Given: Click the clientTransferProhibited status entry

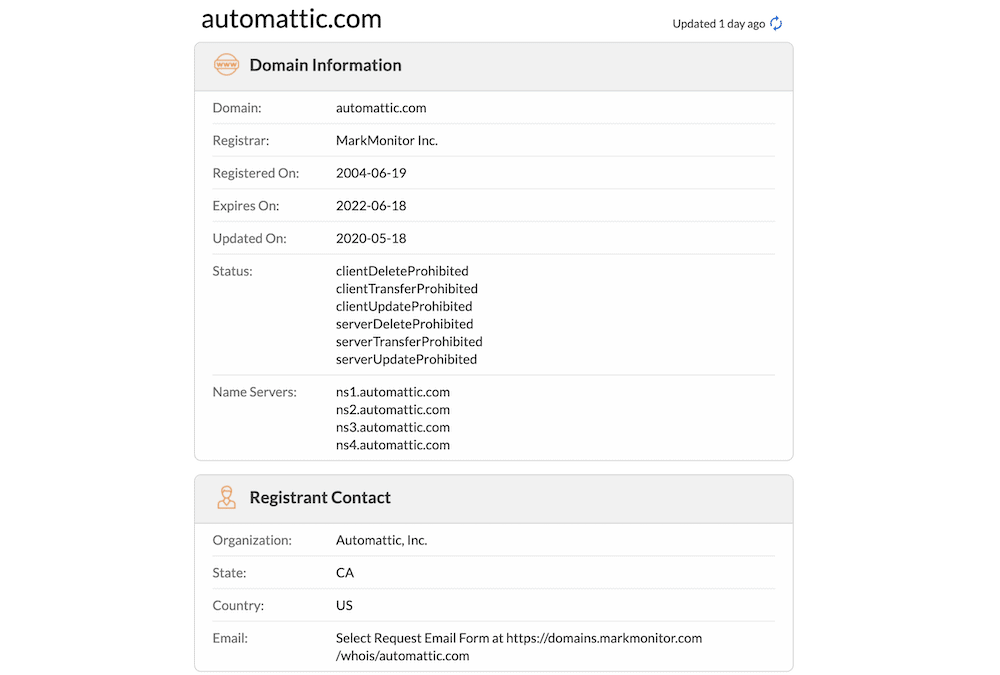Looking at the screenshot, I should click(406, 288).
